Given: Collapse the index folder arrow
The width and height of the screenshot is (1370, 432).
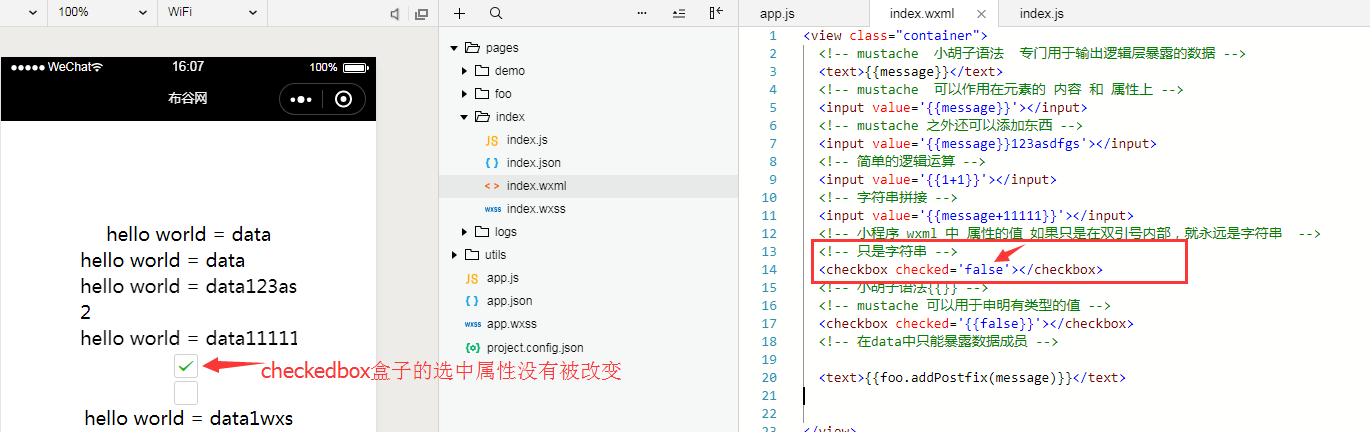Looking at the screenshot, I should (x=464, y=117).
